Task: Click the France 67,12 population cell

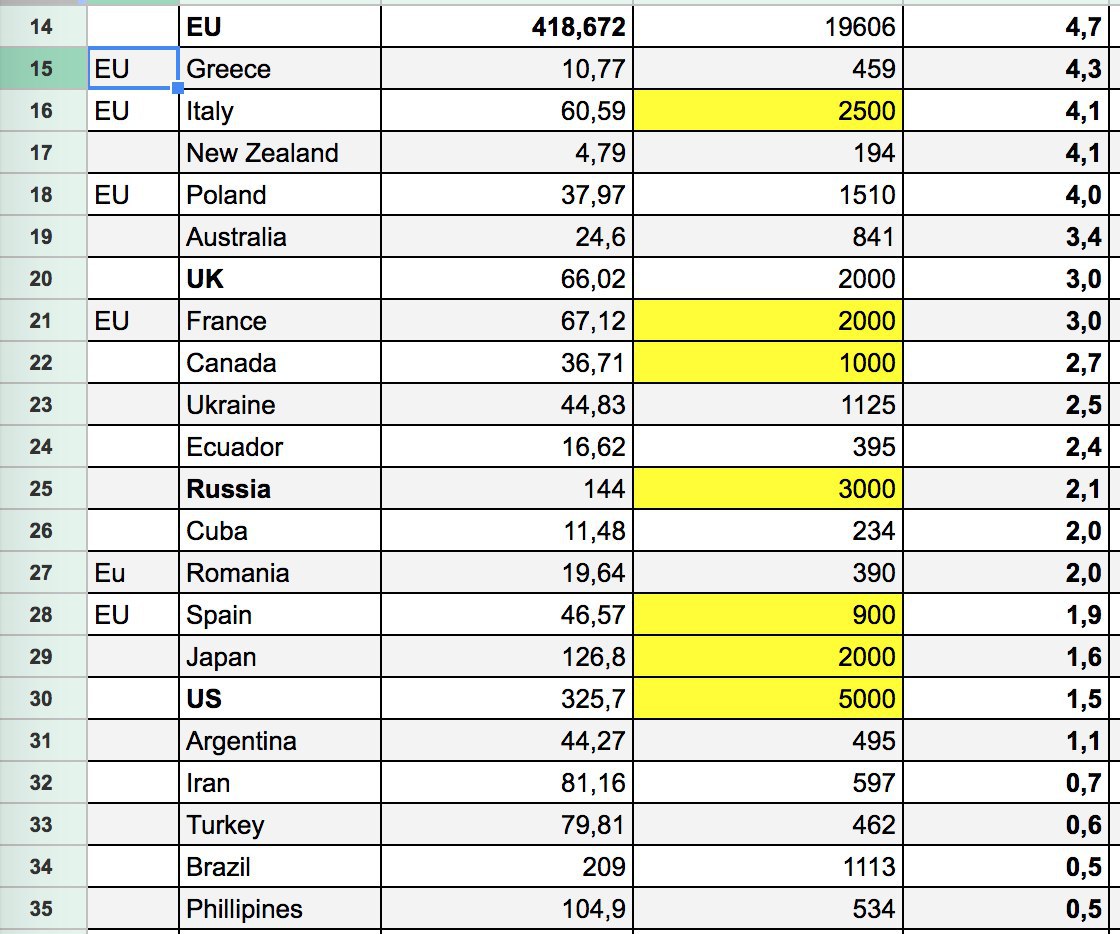Action: tap(507, 321)
